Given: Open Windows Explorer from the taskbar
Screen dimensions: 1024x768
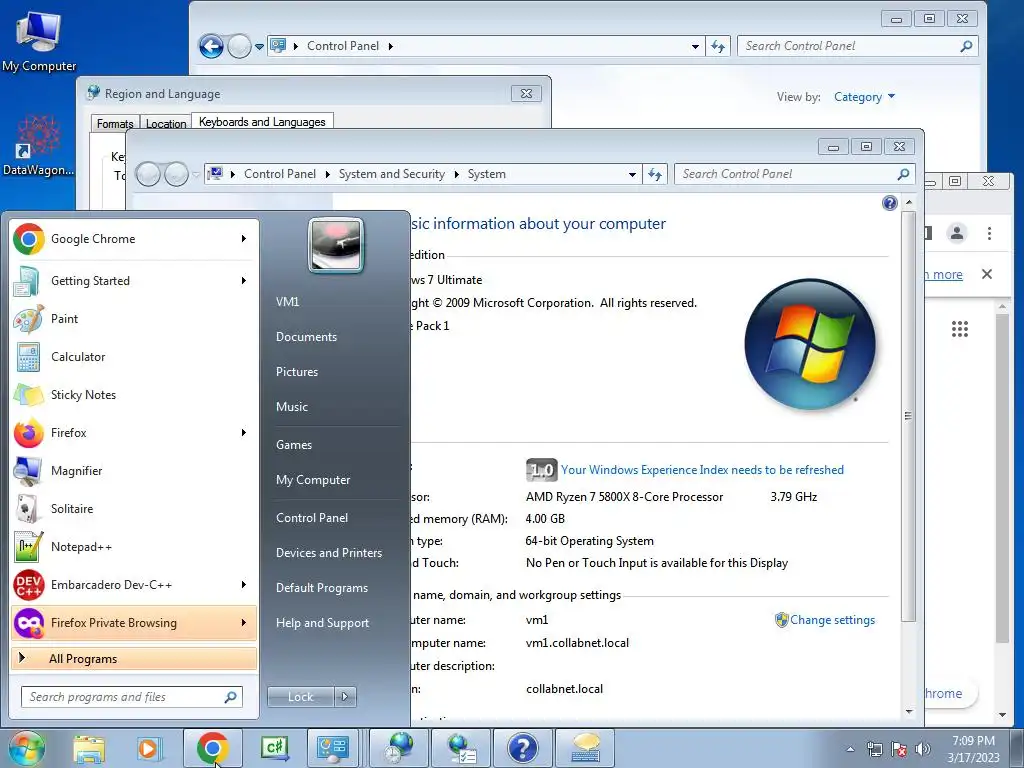Looking at the screenshot, I should click(89, 748).
